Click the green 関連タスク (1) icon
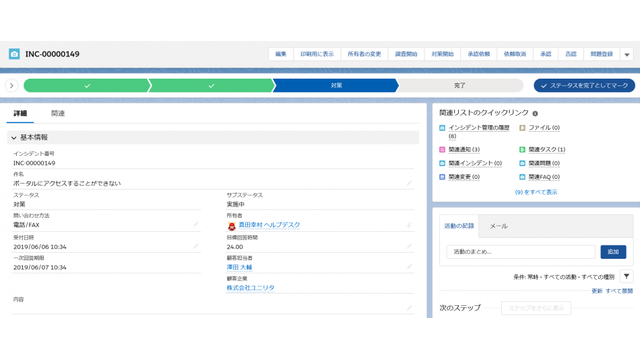 pos(522,150)
